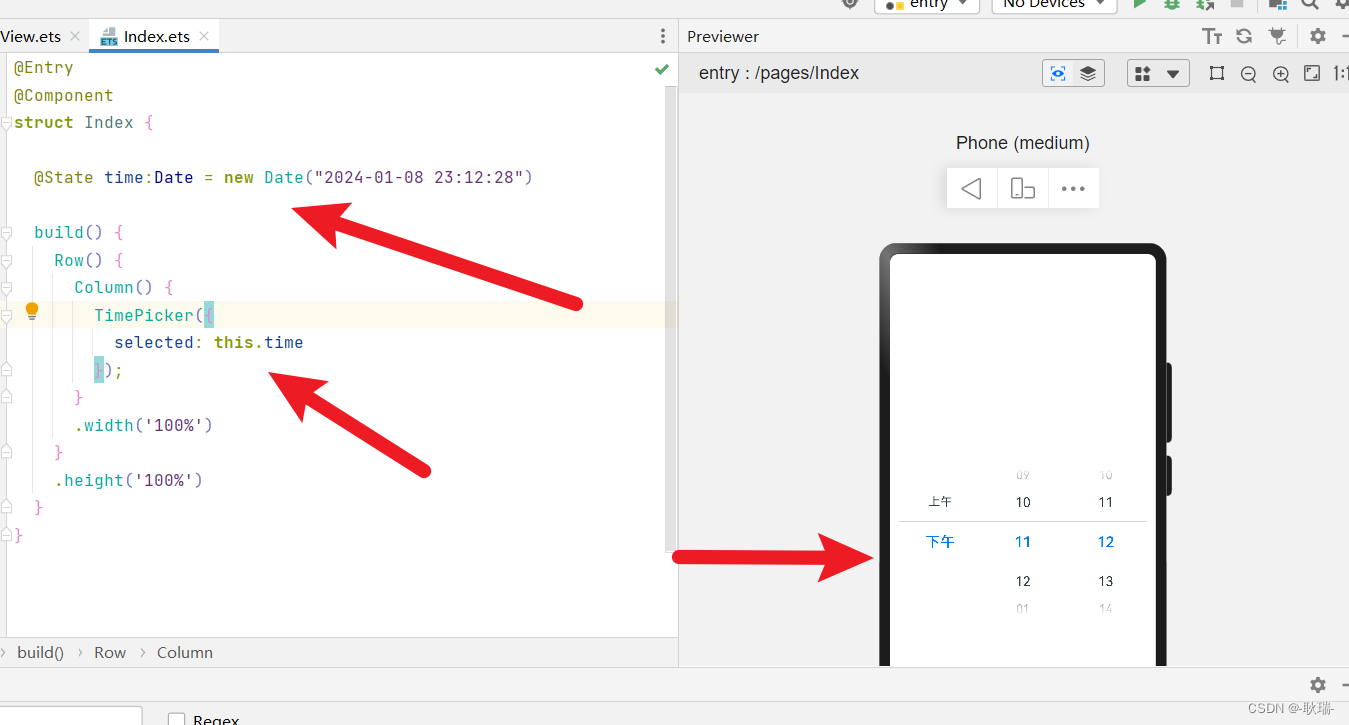Screen dimensions: 1349x725
Task: Click the green inspection checkmark
Action: [661, 69]
